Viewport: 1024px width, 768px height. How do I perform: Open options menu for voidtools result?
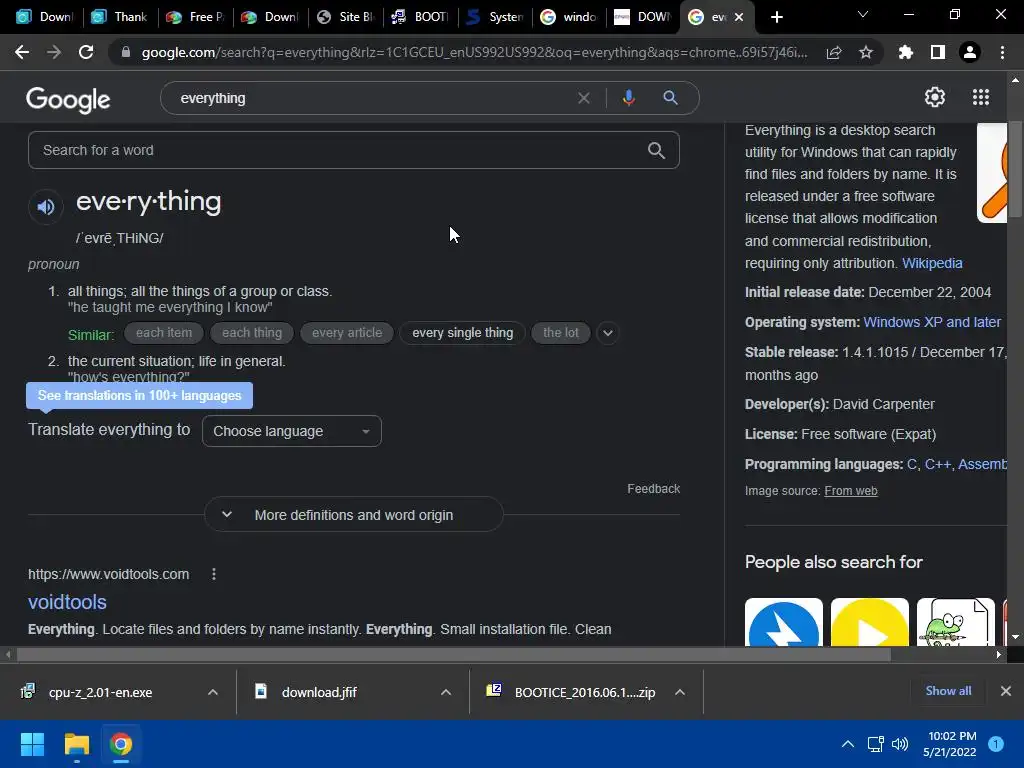pos(214,574)
